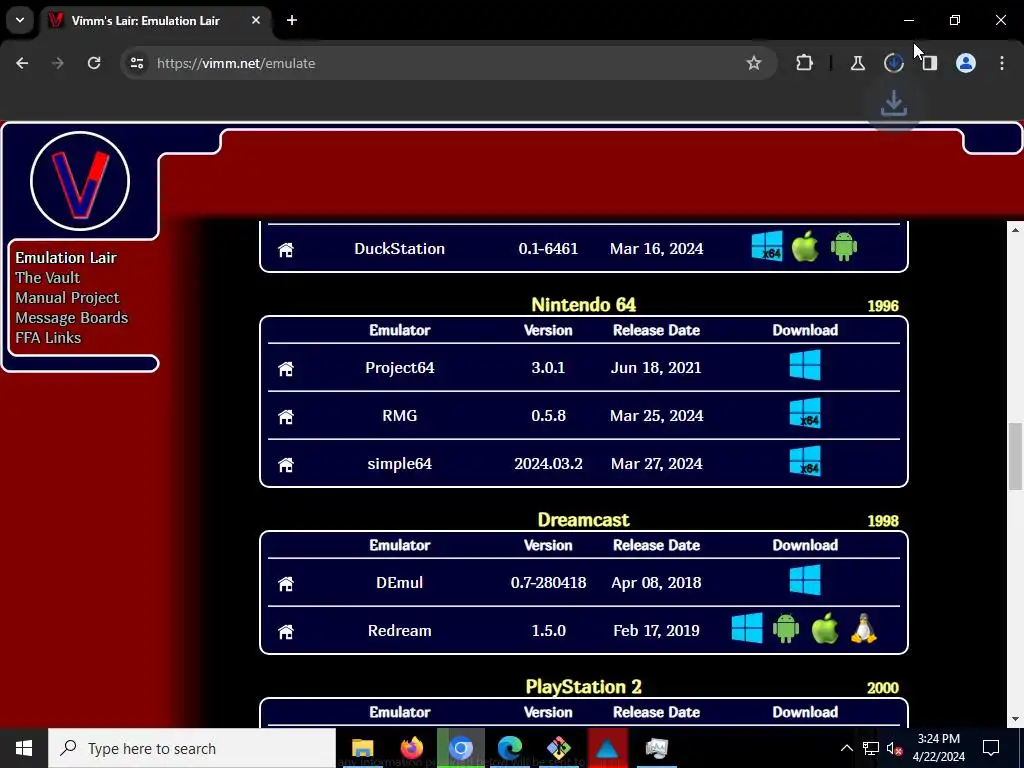Open Chrome three-dot menu
1024x768 pixels.
pos(1002,63)
